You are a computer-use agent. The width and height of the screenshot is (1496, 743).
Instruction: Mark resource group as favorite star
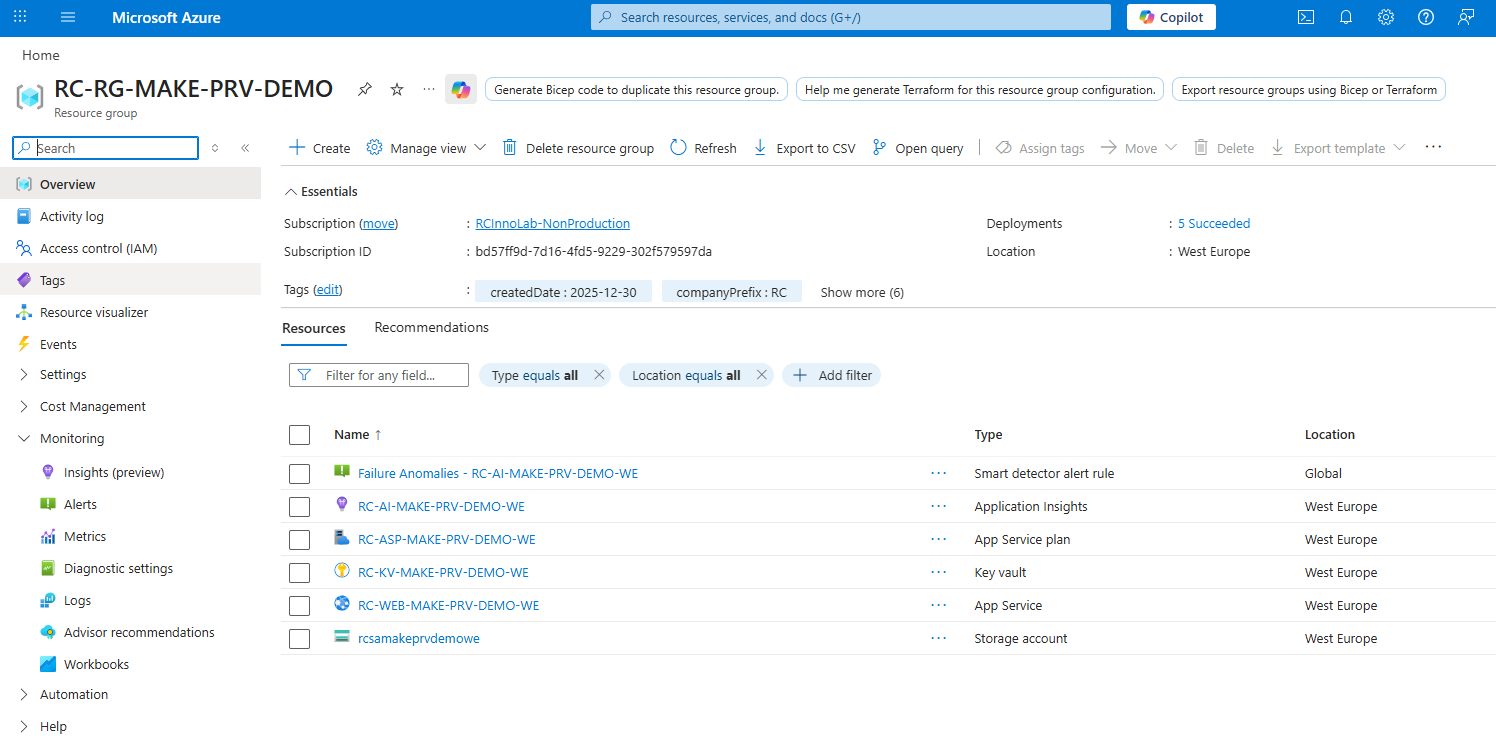click(397, 90)
